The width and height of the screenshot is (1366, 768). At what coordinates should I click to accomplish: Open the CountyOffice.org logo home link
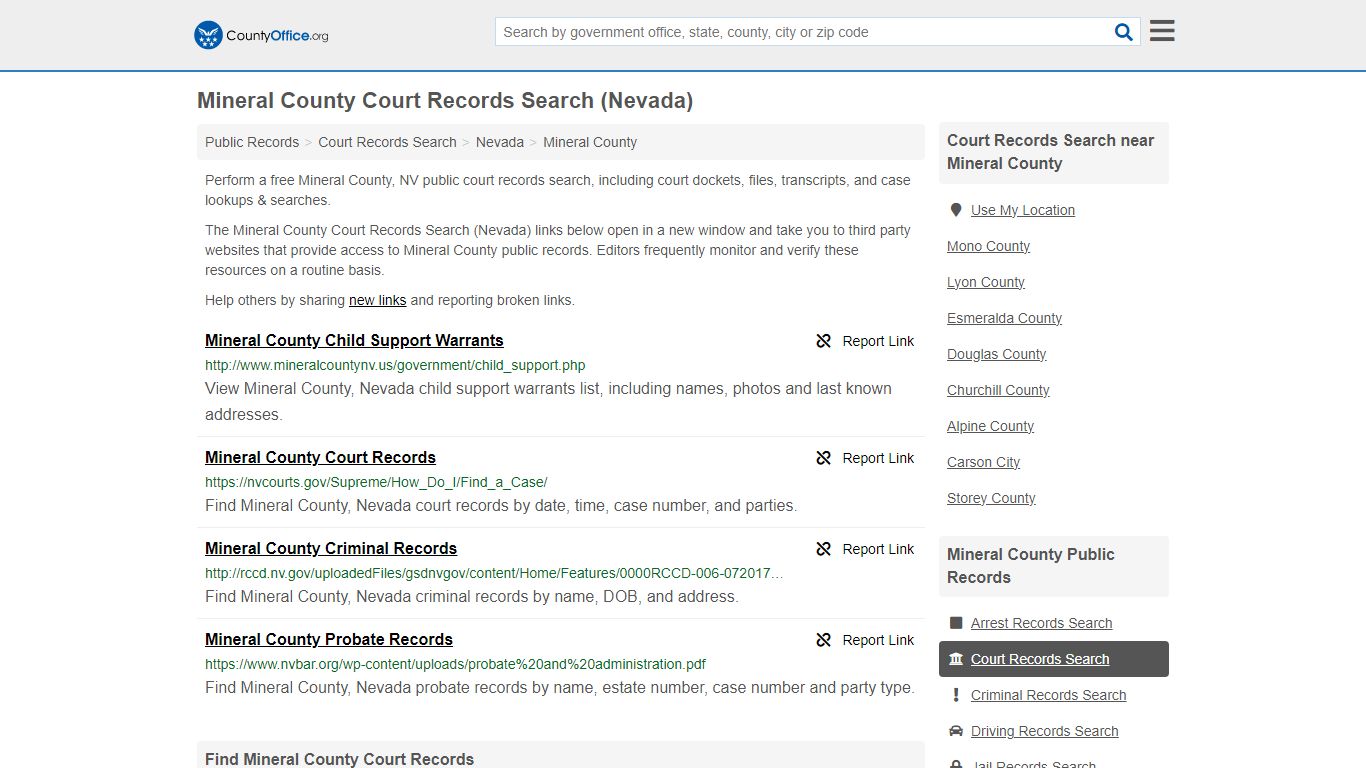coord(261,35)
